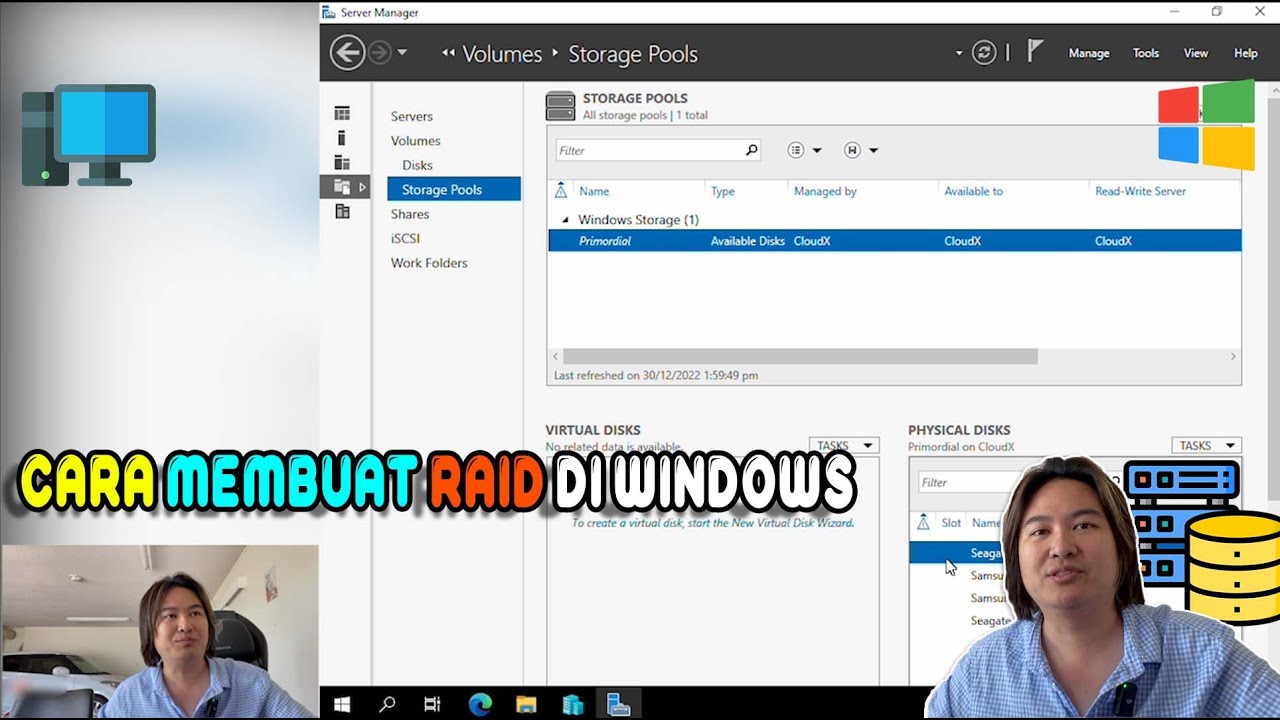Open the Disks page

418,165
